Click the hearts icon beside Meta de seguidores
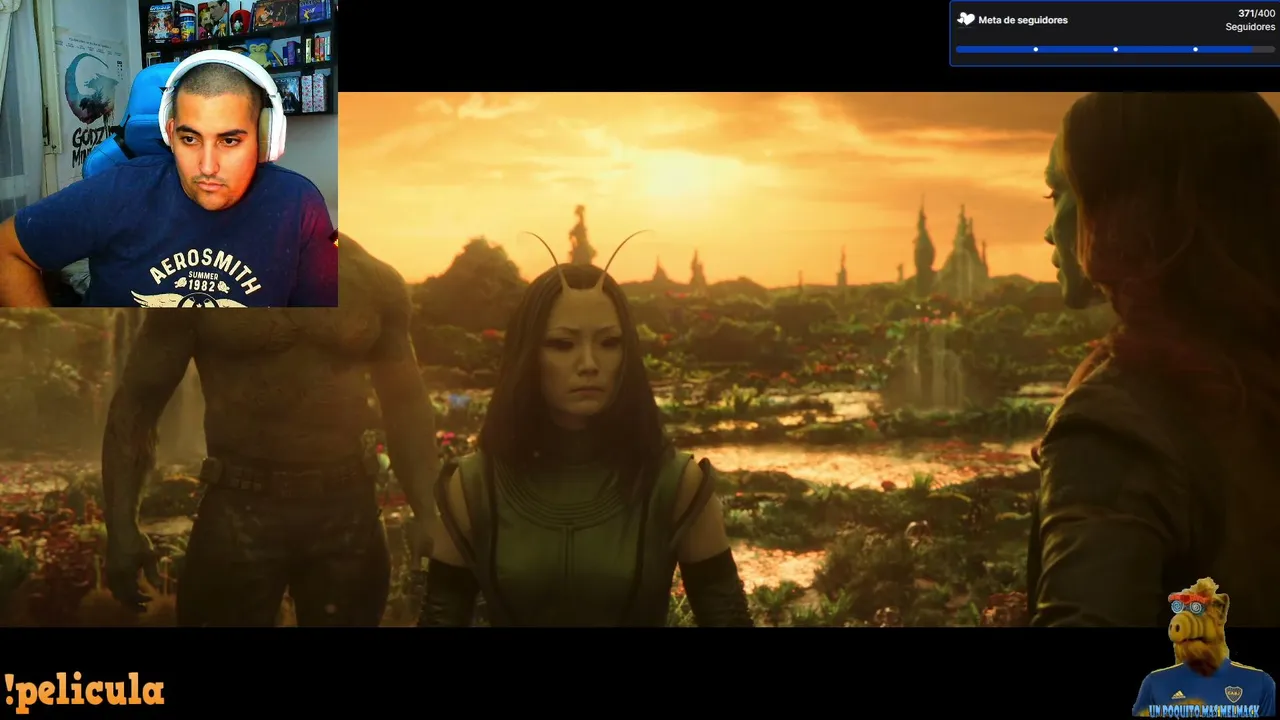Screen dimensions: 1280x720 tap(966, 19)
